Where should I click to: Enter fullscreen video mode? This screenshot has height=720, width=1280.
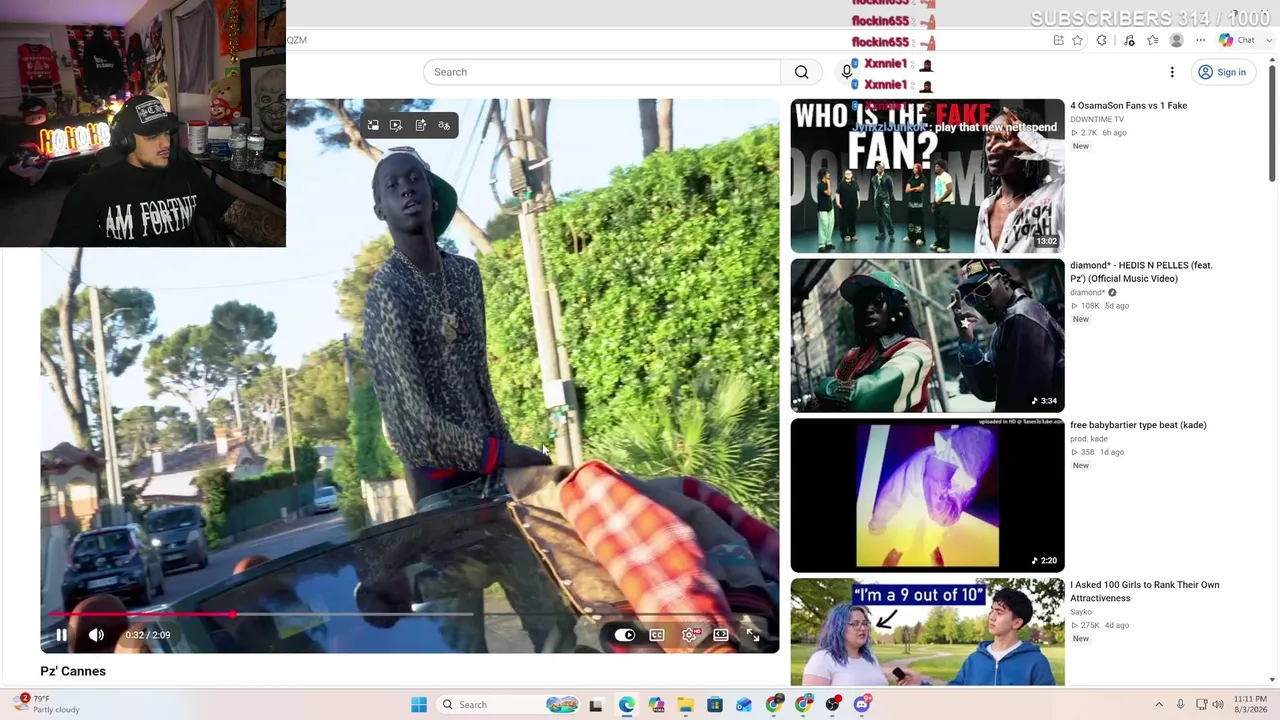click(753, 635)
